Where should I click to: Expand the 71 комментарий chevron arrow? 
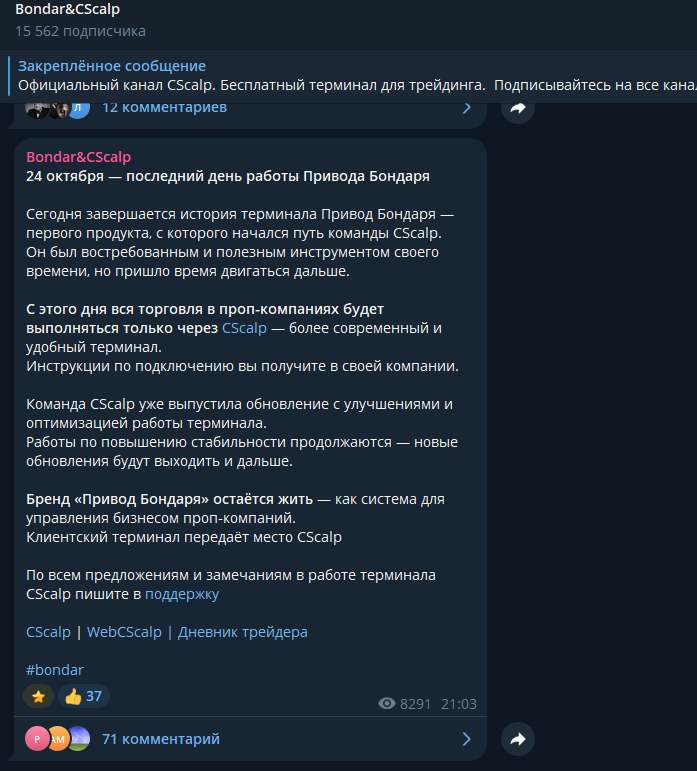click(466, 739)
